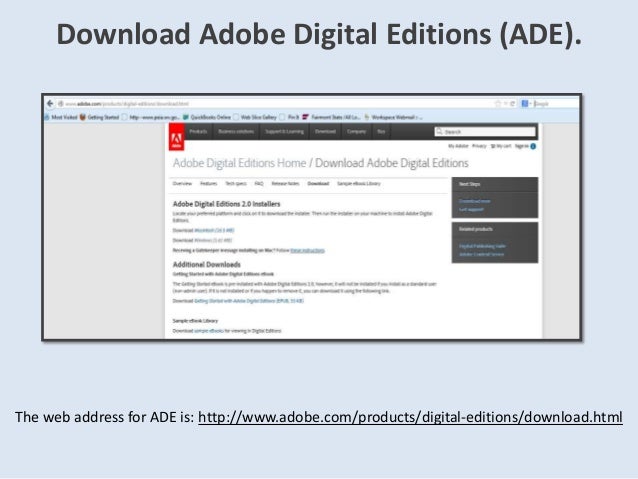
Task: Open the Pin It bookmark
Action: click(x=289, y=117)
